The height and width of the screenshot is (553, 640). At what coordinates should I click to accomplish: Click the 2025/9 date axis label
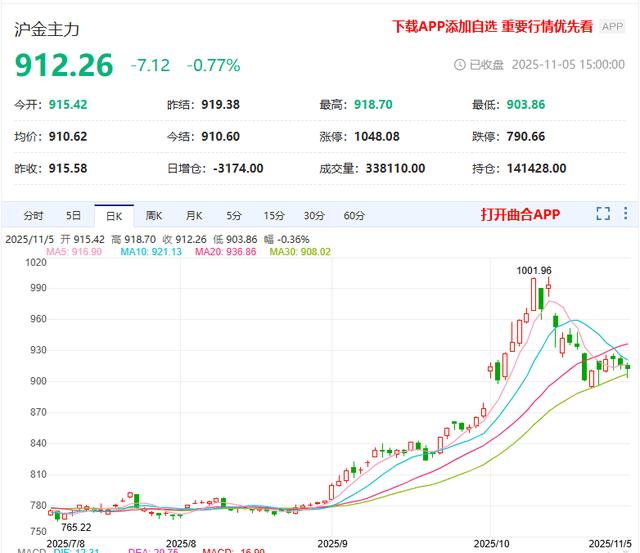[332, 544]
